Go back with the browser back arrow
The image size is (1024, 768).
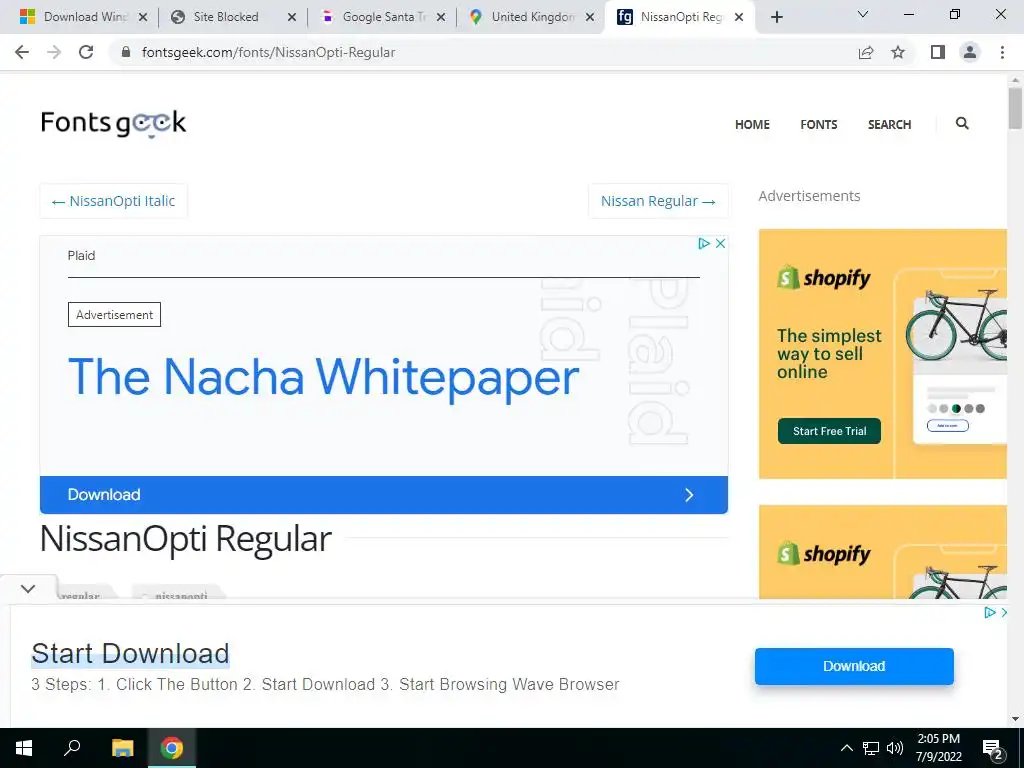coord(22,52)
